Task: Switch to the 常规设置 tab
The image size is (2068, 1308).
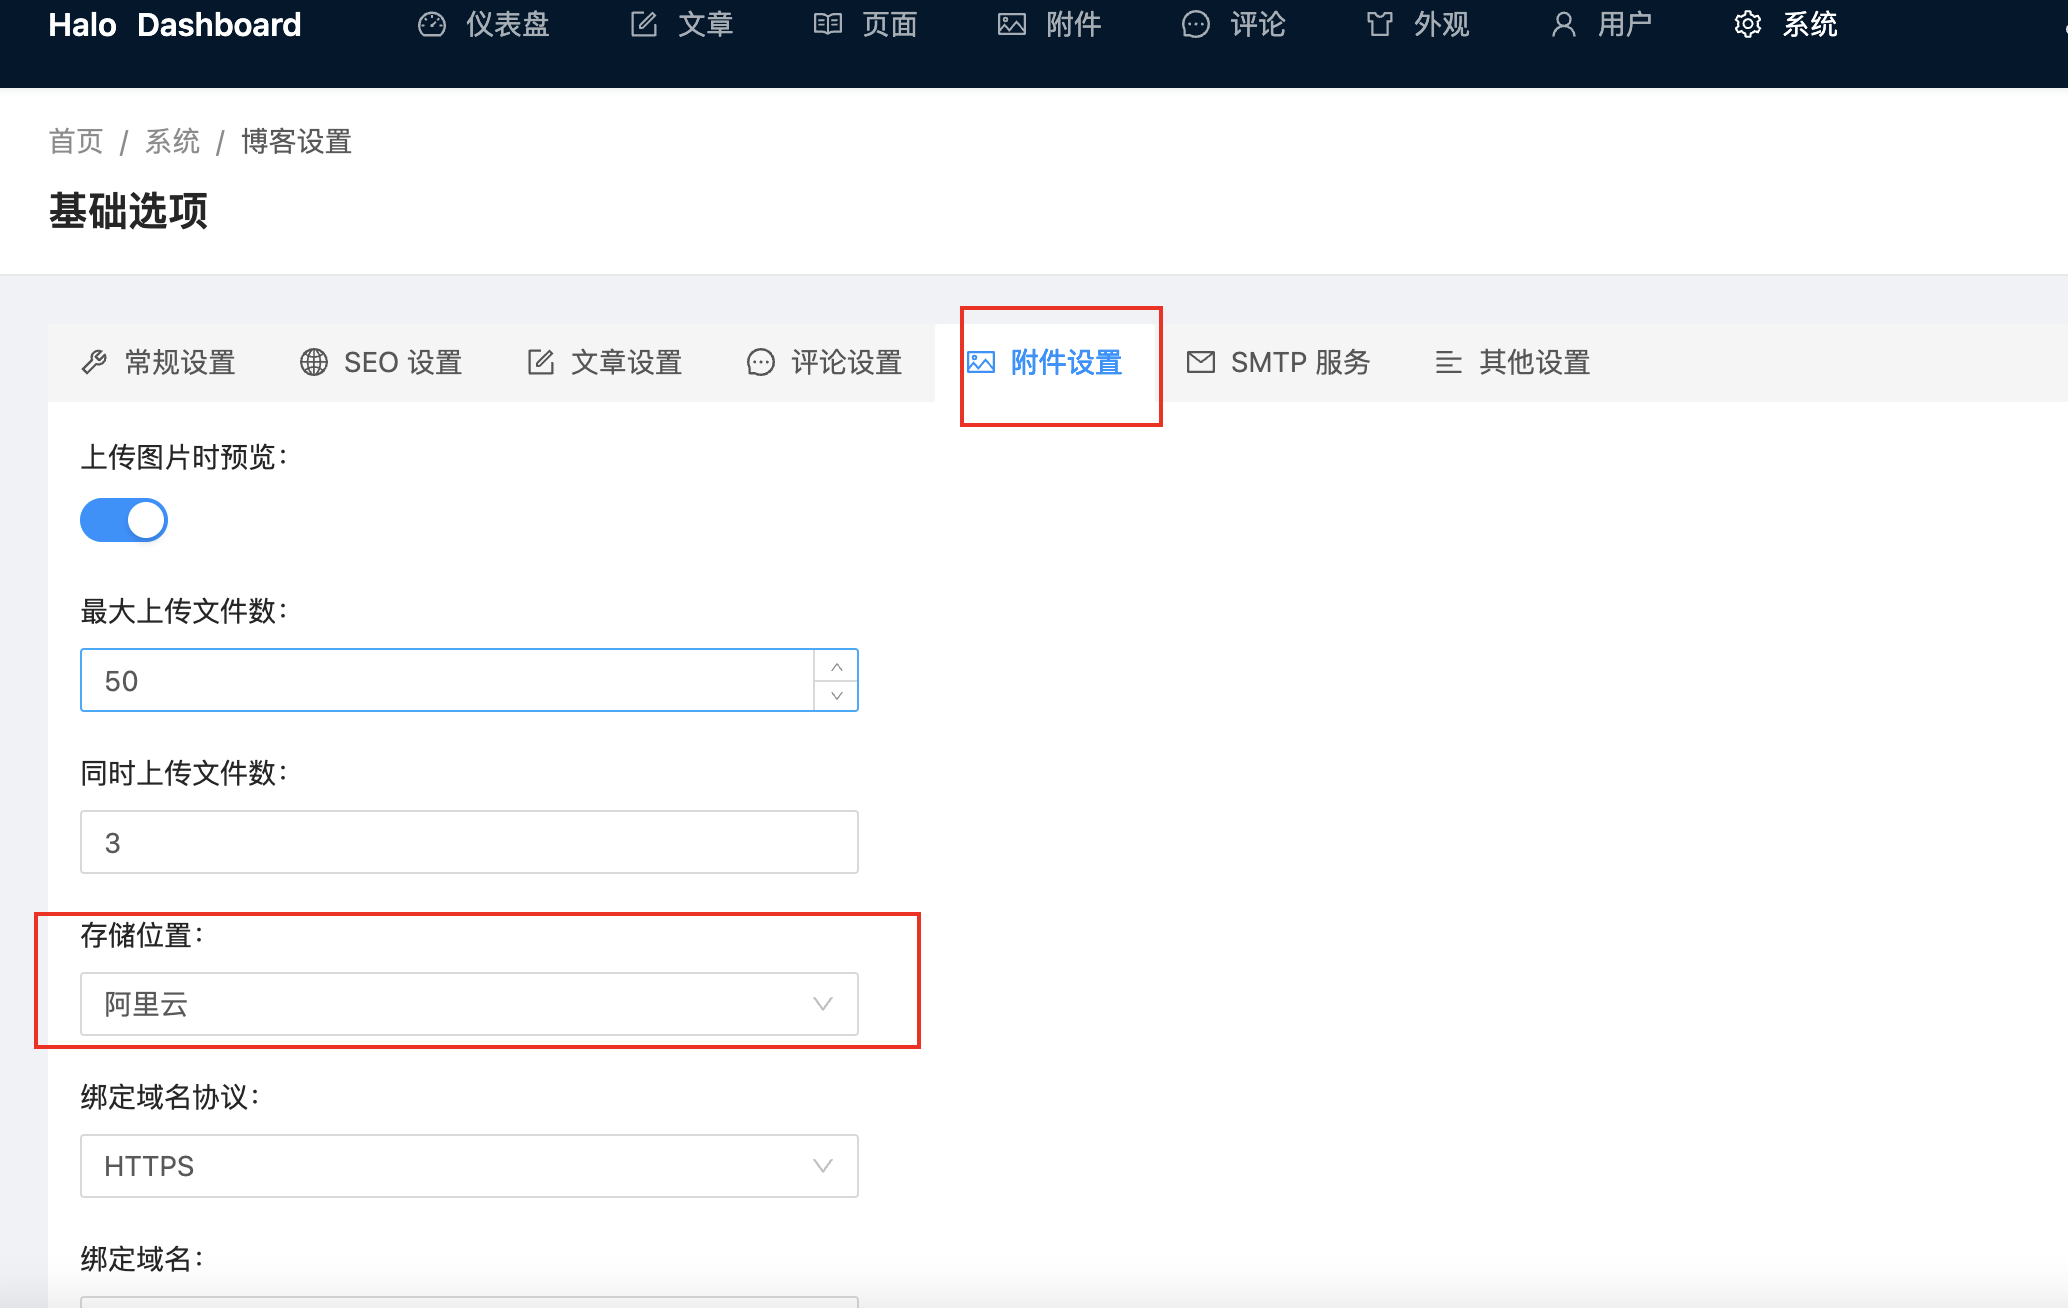Action: tap(158, 362)
